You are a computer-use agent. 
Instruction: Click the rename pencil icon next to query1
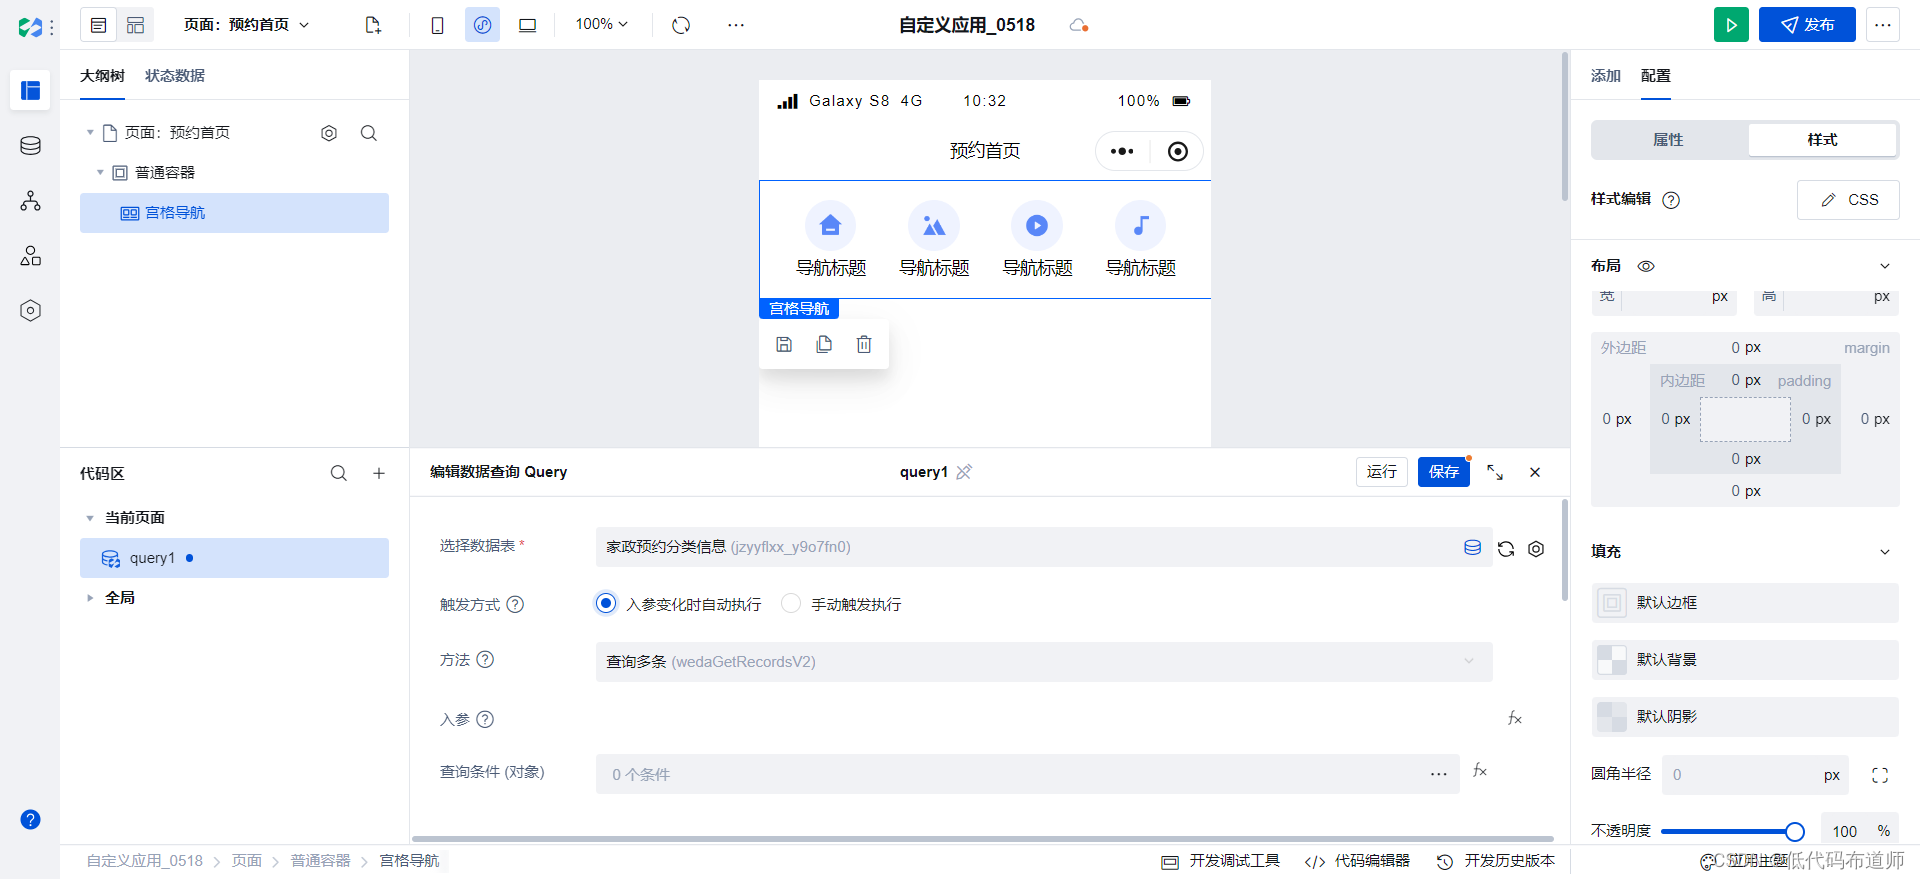(964, 472)
